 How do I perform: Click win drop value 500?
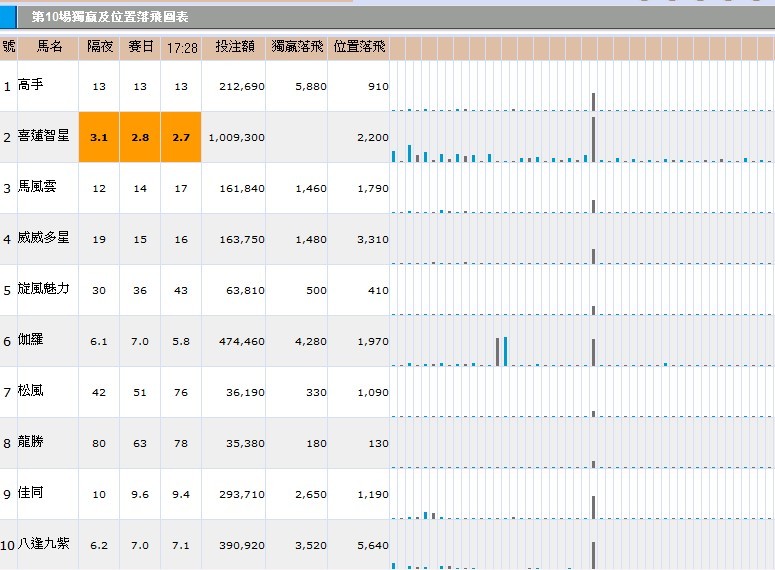(316, 290)
